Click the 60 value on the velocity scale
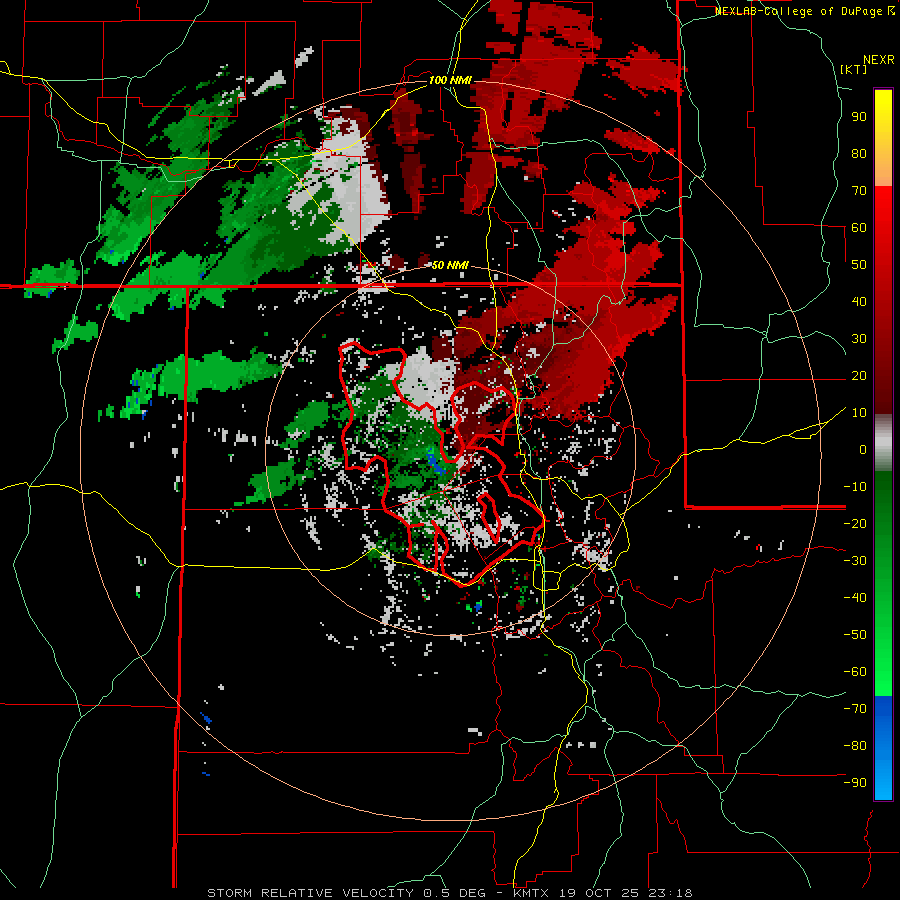 (859, 228)
